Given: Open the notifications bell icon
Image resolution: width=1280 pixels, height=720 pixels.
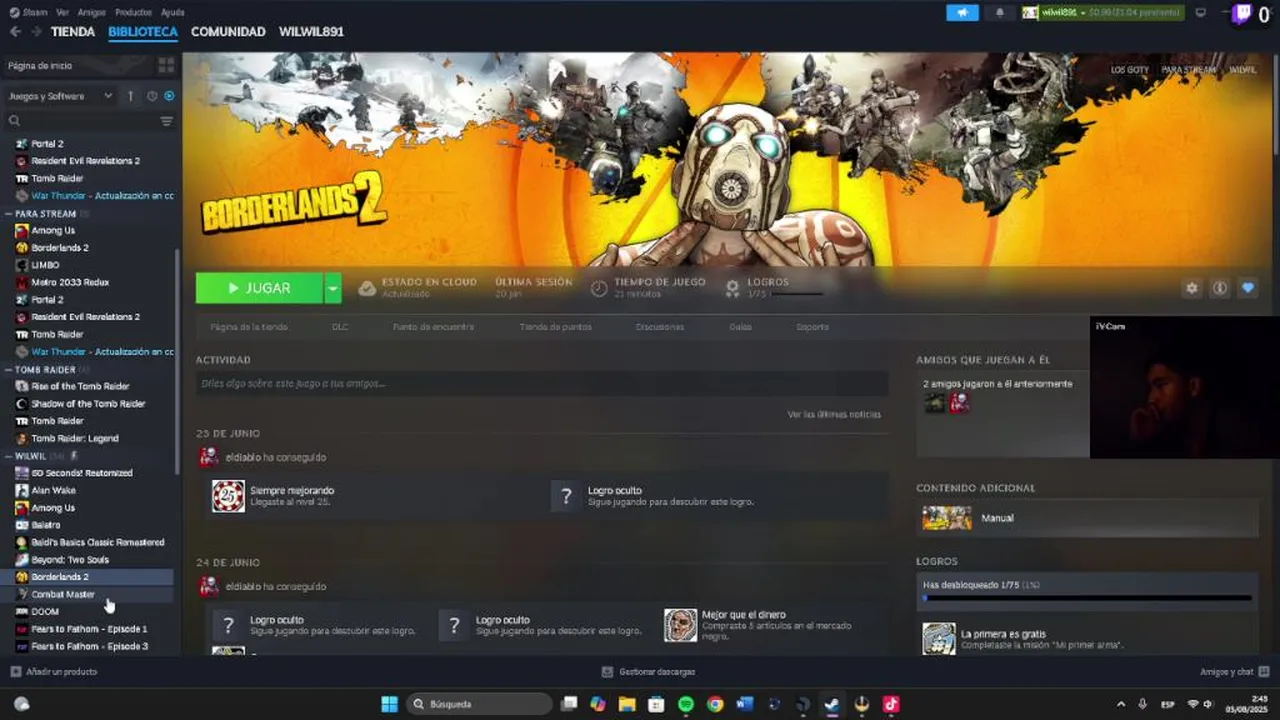Looking at the screenshot, I should pyautogui.click(x=1000, y=13).
